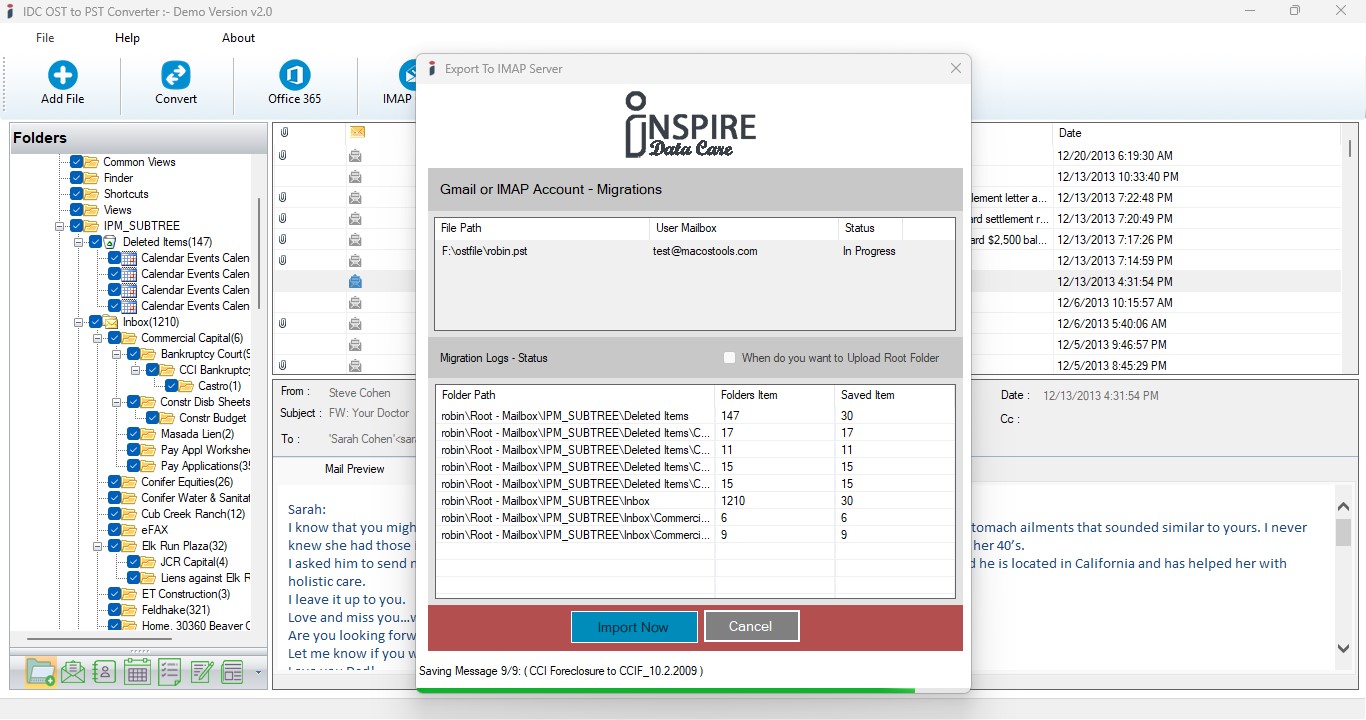The image size is (1366, 720).
Task: Click envelope icon in 12/13/2013 10:33:40 PM row
Action: (x=355, y=177)
